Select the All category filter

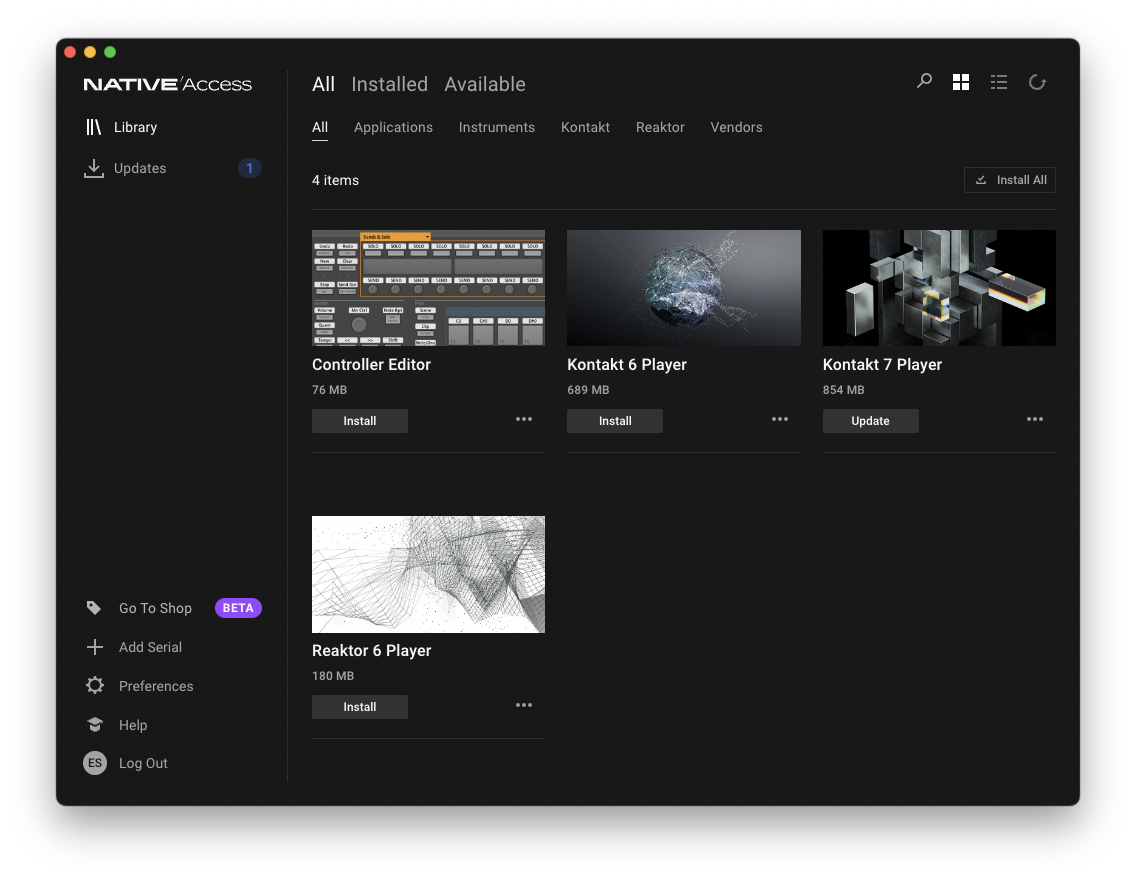(x=320, y=127)
